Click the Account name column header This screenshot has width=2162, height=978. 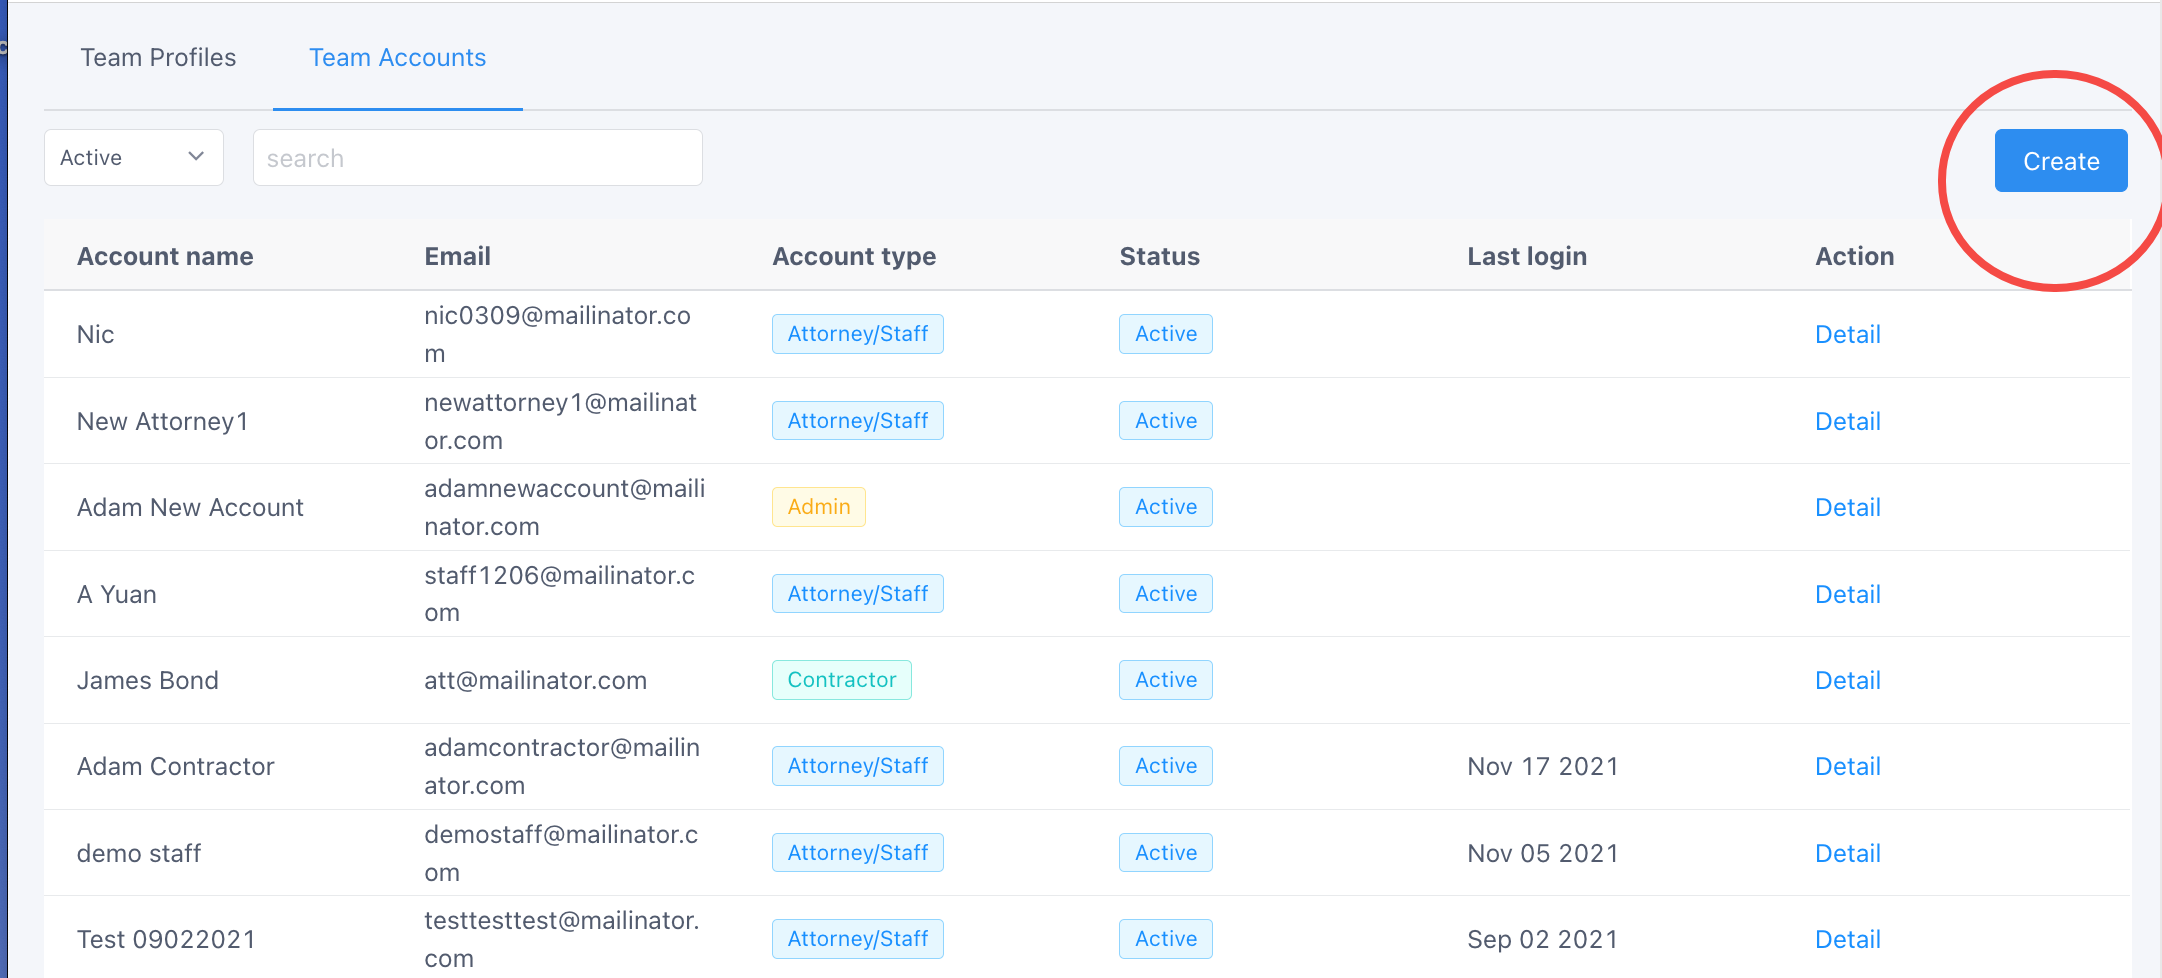[x=165, y=257]
